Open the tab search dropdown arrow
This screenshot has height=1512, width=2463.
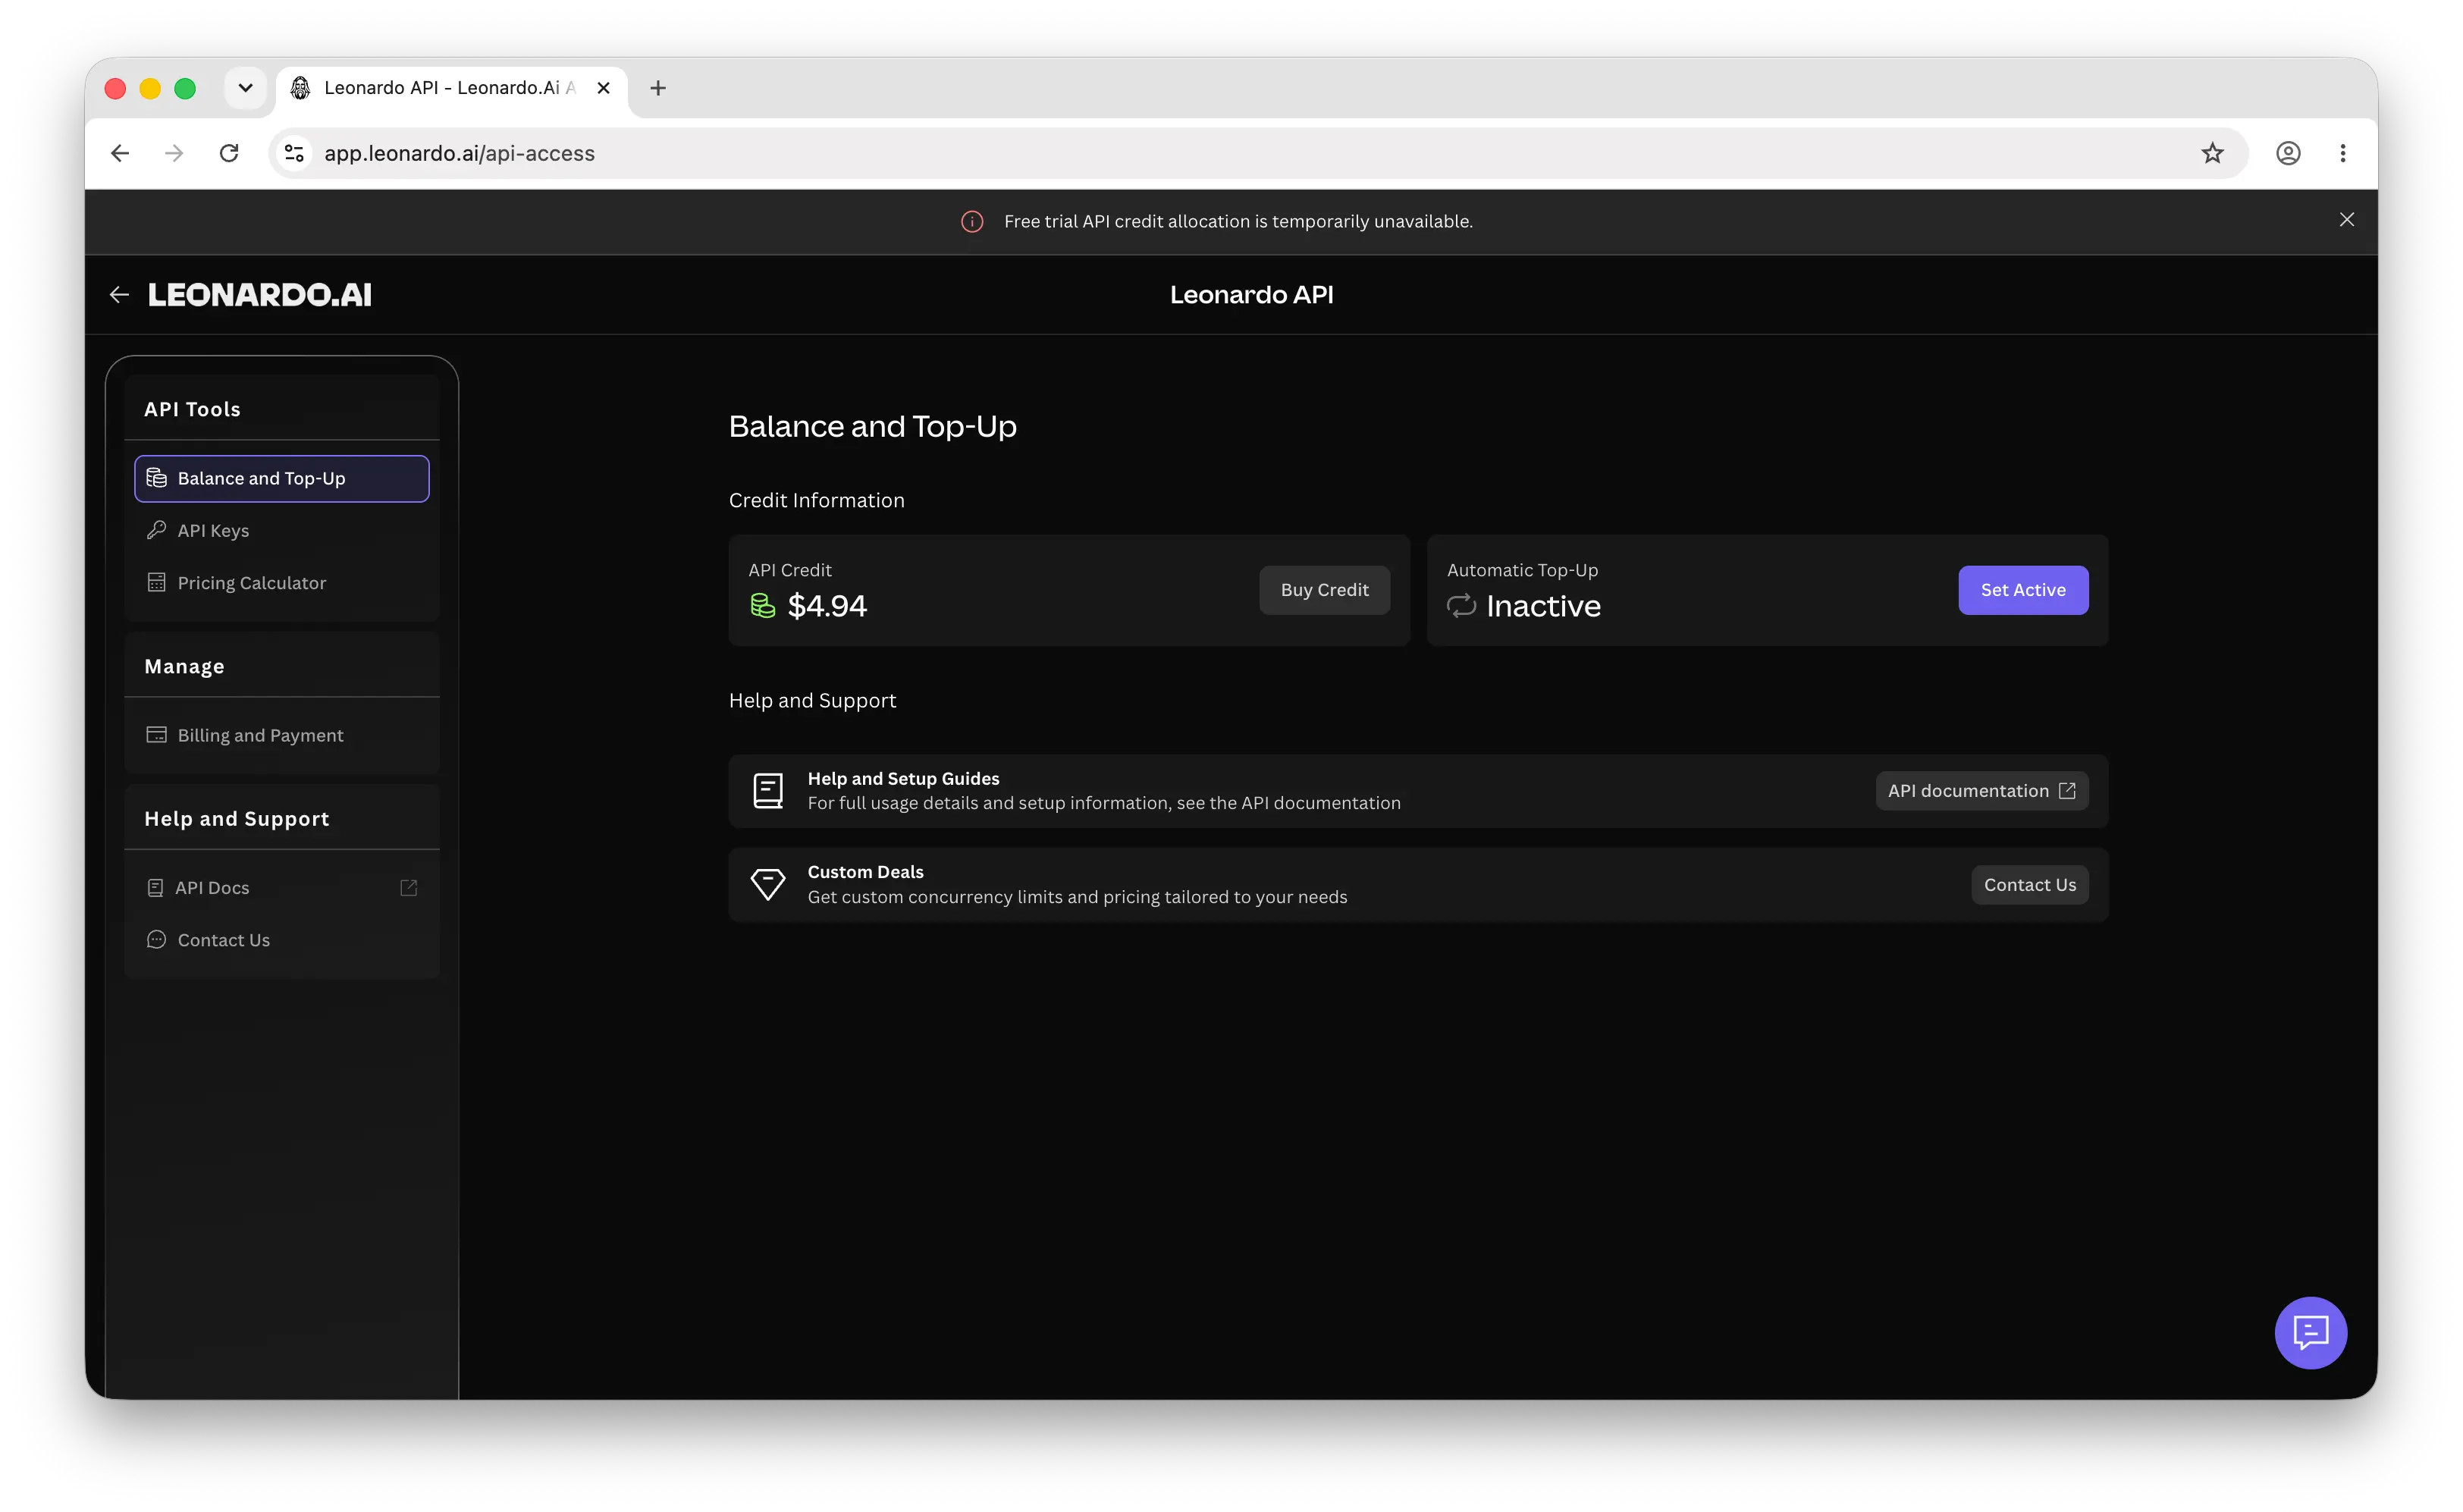pos(245,88)
